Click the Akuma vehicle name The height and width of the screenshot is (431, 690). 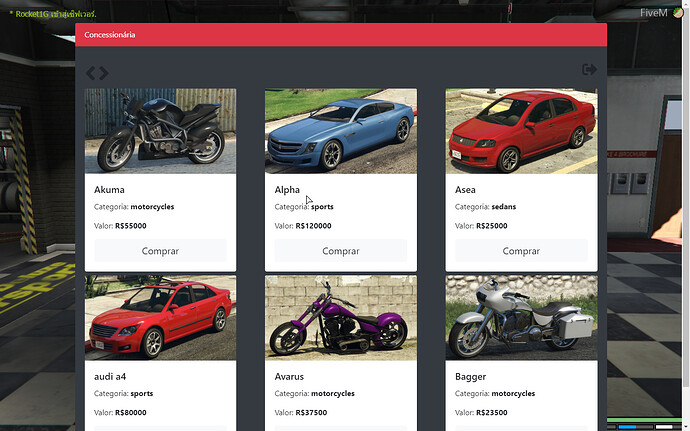(109, 190)
